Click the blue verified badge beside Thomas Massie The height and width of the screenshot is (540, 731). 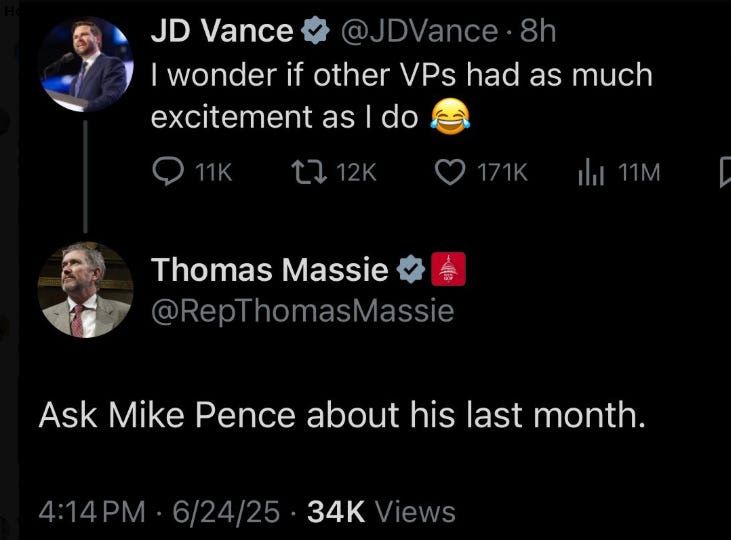click(410, 269)
